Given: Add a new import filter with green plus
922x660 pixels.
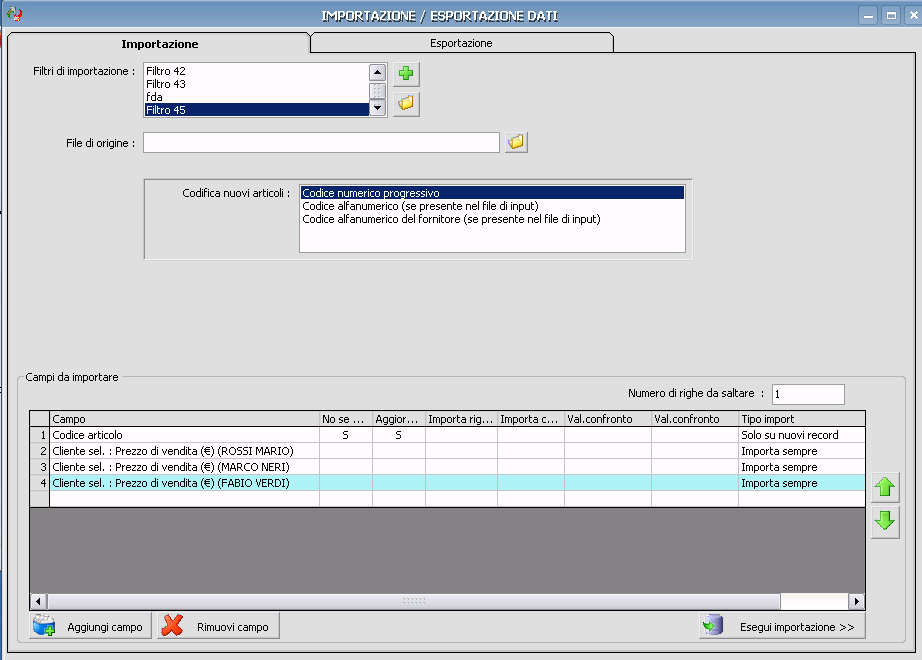Looking at the screenshot, I should [x=406, y=74].
